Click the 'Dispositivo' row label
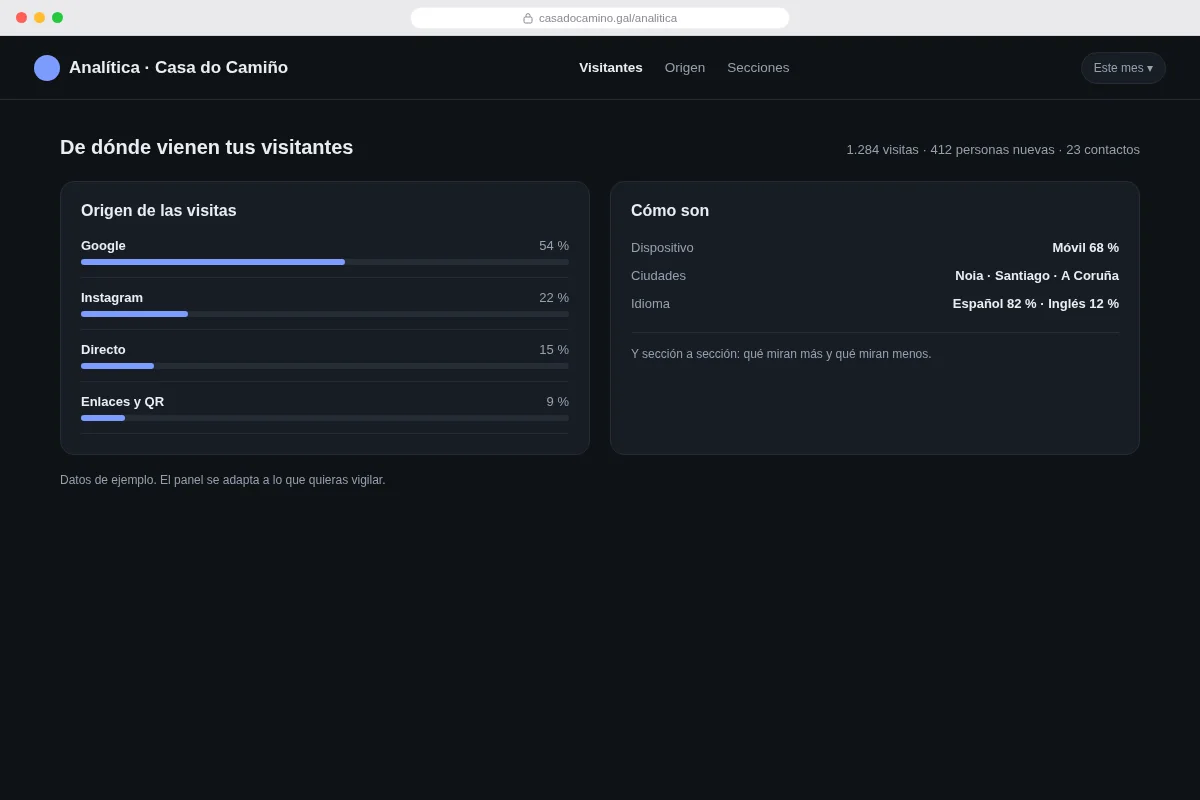Screen dimensions: 1200x800 (x=662, y=248)
